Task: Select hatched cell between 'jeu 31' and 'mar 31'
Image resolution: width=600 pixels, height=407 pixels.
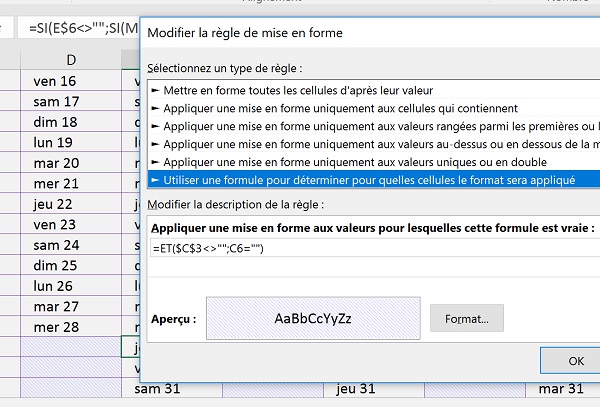Action: [x=475, y=390]
